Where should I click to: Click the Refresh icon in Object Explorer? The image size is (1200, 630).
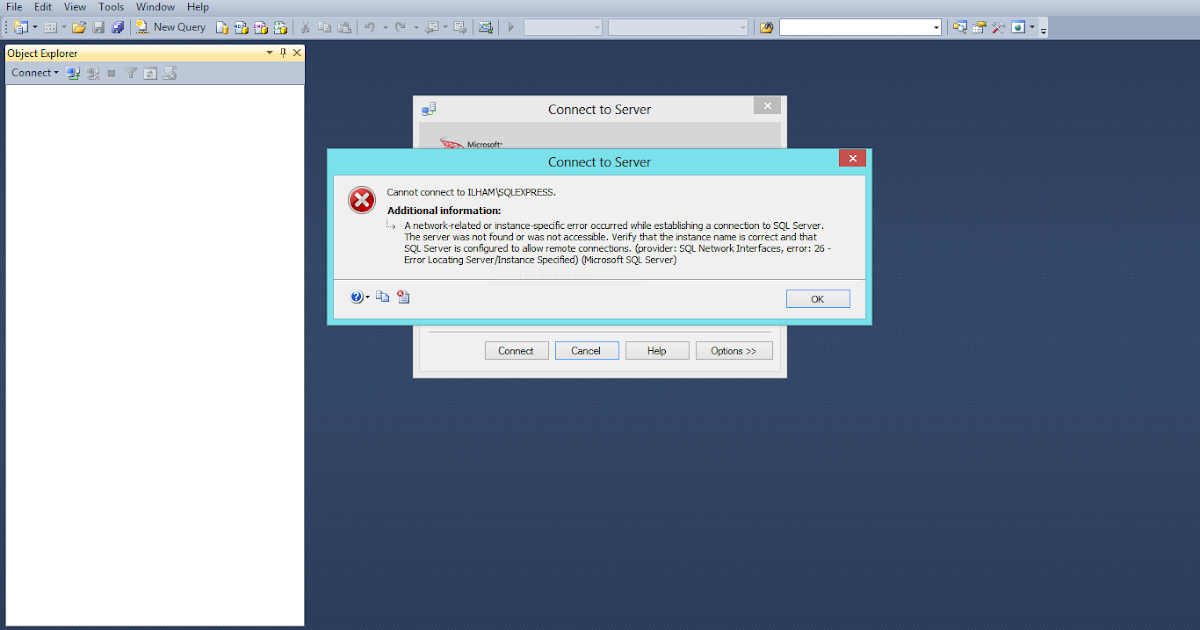[x=150, y=73]
